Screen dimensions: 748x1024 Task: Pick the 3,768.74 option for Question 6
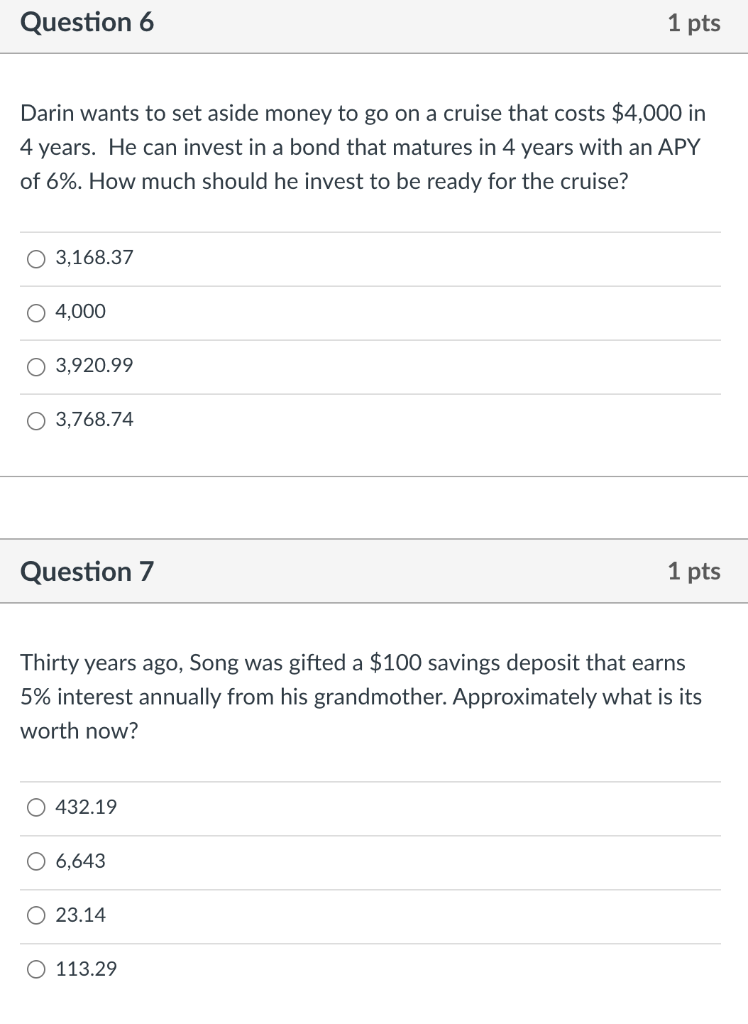(35, 420)
